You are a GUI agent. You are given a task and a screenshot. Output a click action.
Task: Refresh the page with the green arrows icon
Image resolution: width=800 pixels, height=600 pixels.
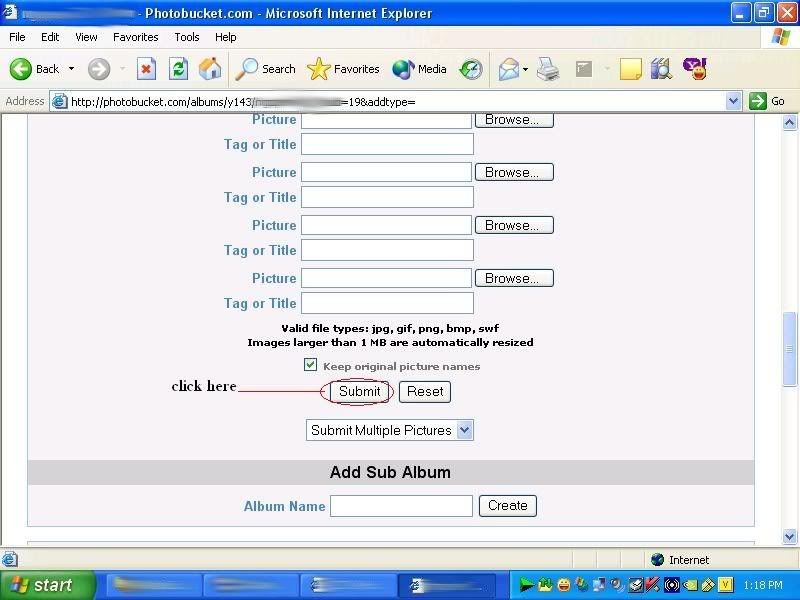[x=179, y=69]
